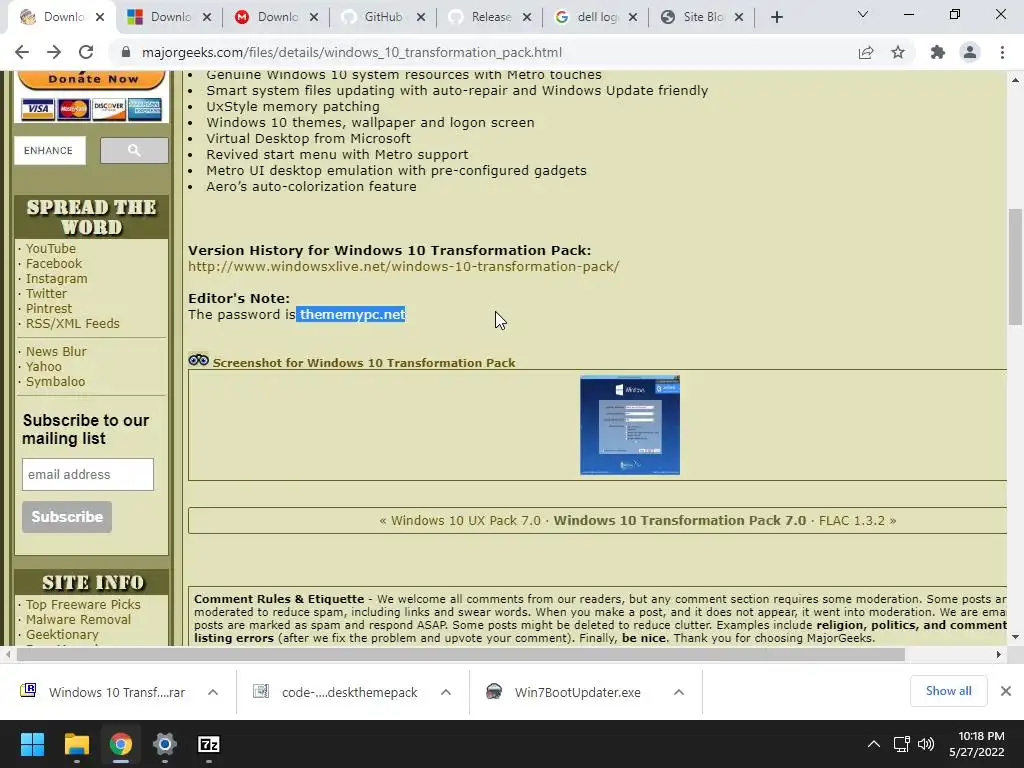This screenshot has width=1024, height=768.
Task: Open 7-Zip from the taskbar
Action: coord(208,744)
